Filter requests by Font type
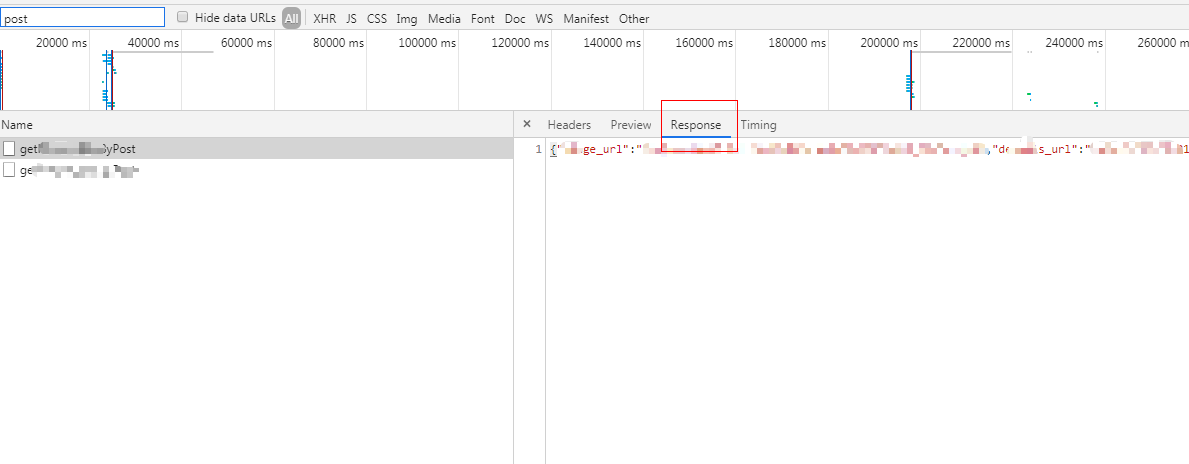Screen dimensions: 1189x464 [482, 18]
